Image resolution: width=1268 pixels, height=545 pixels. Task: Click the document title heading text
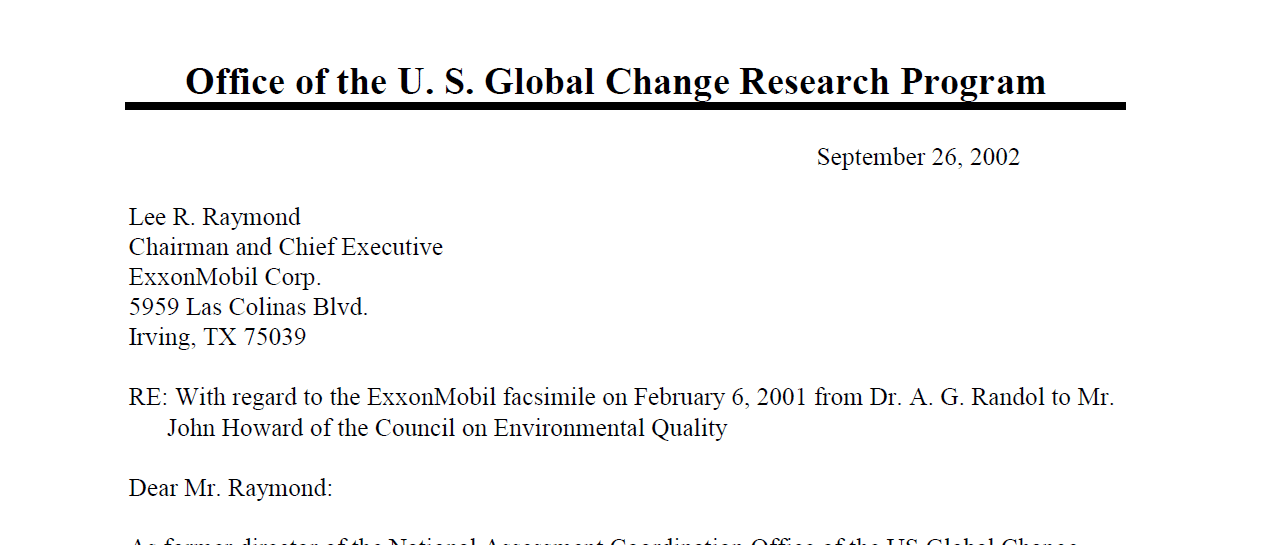[615, 81]
